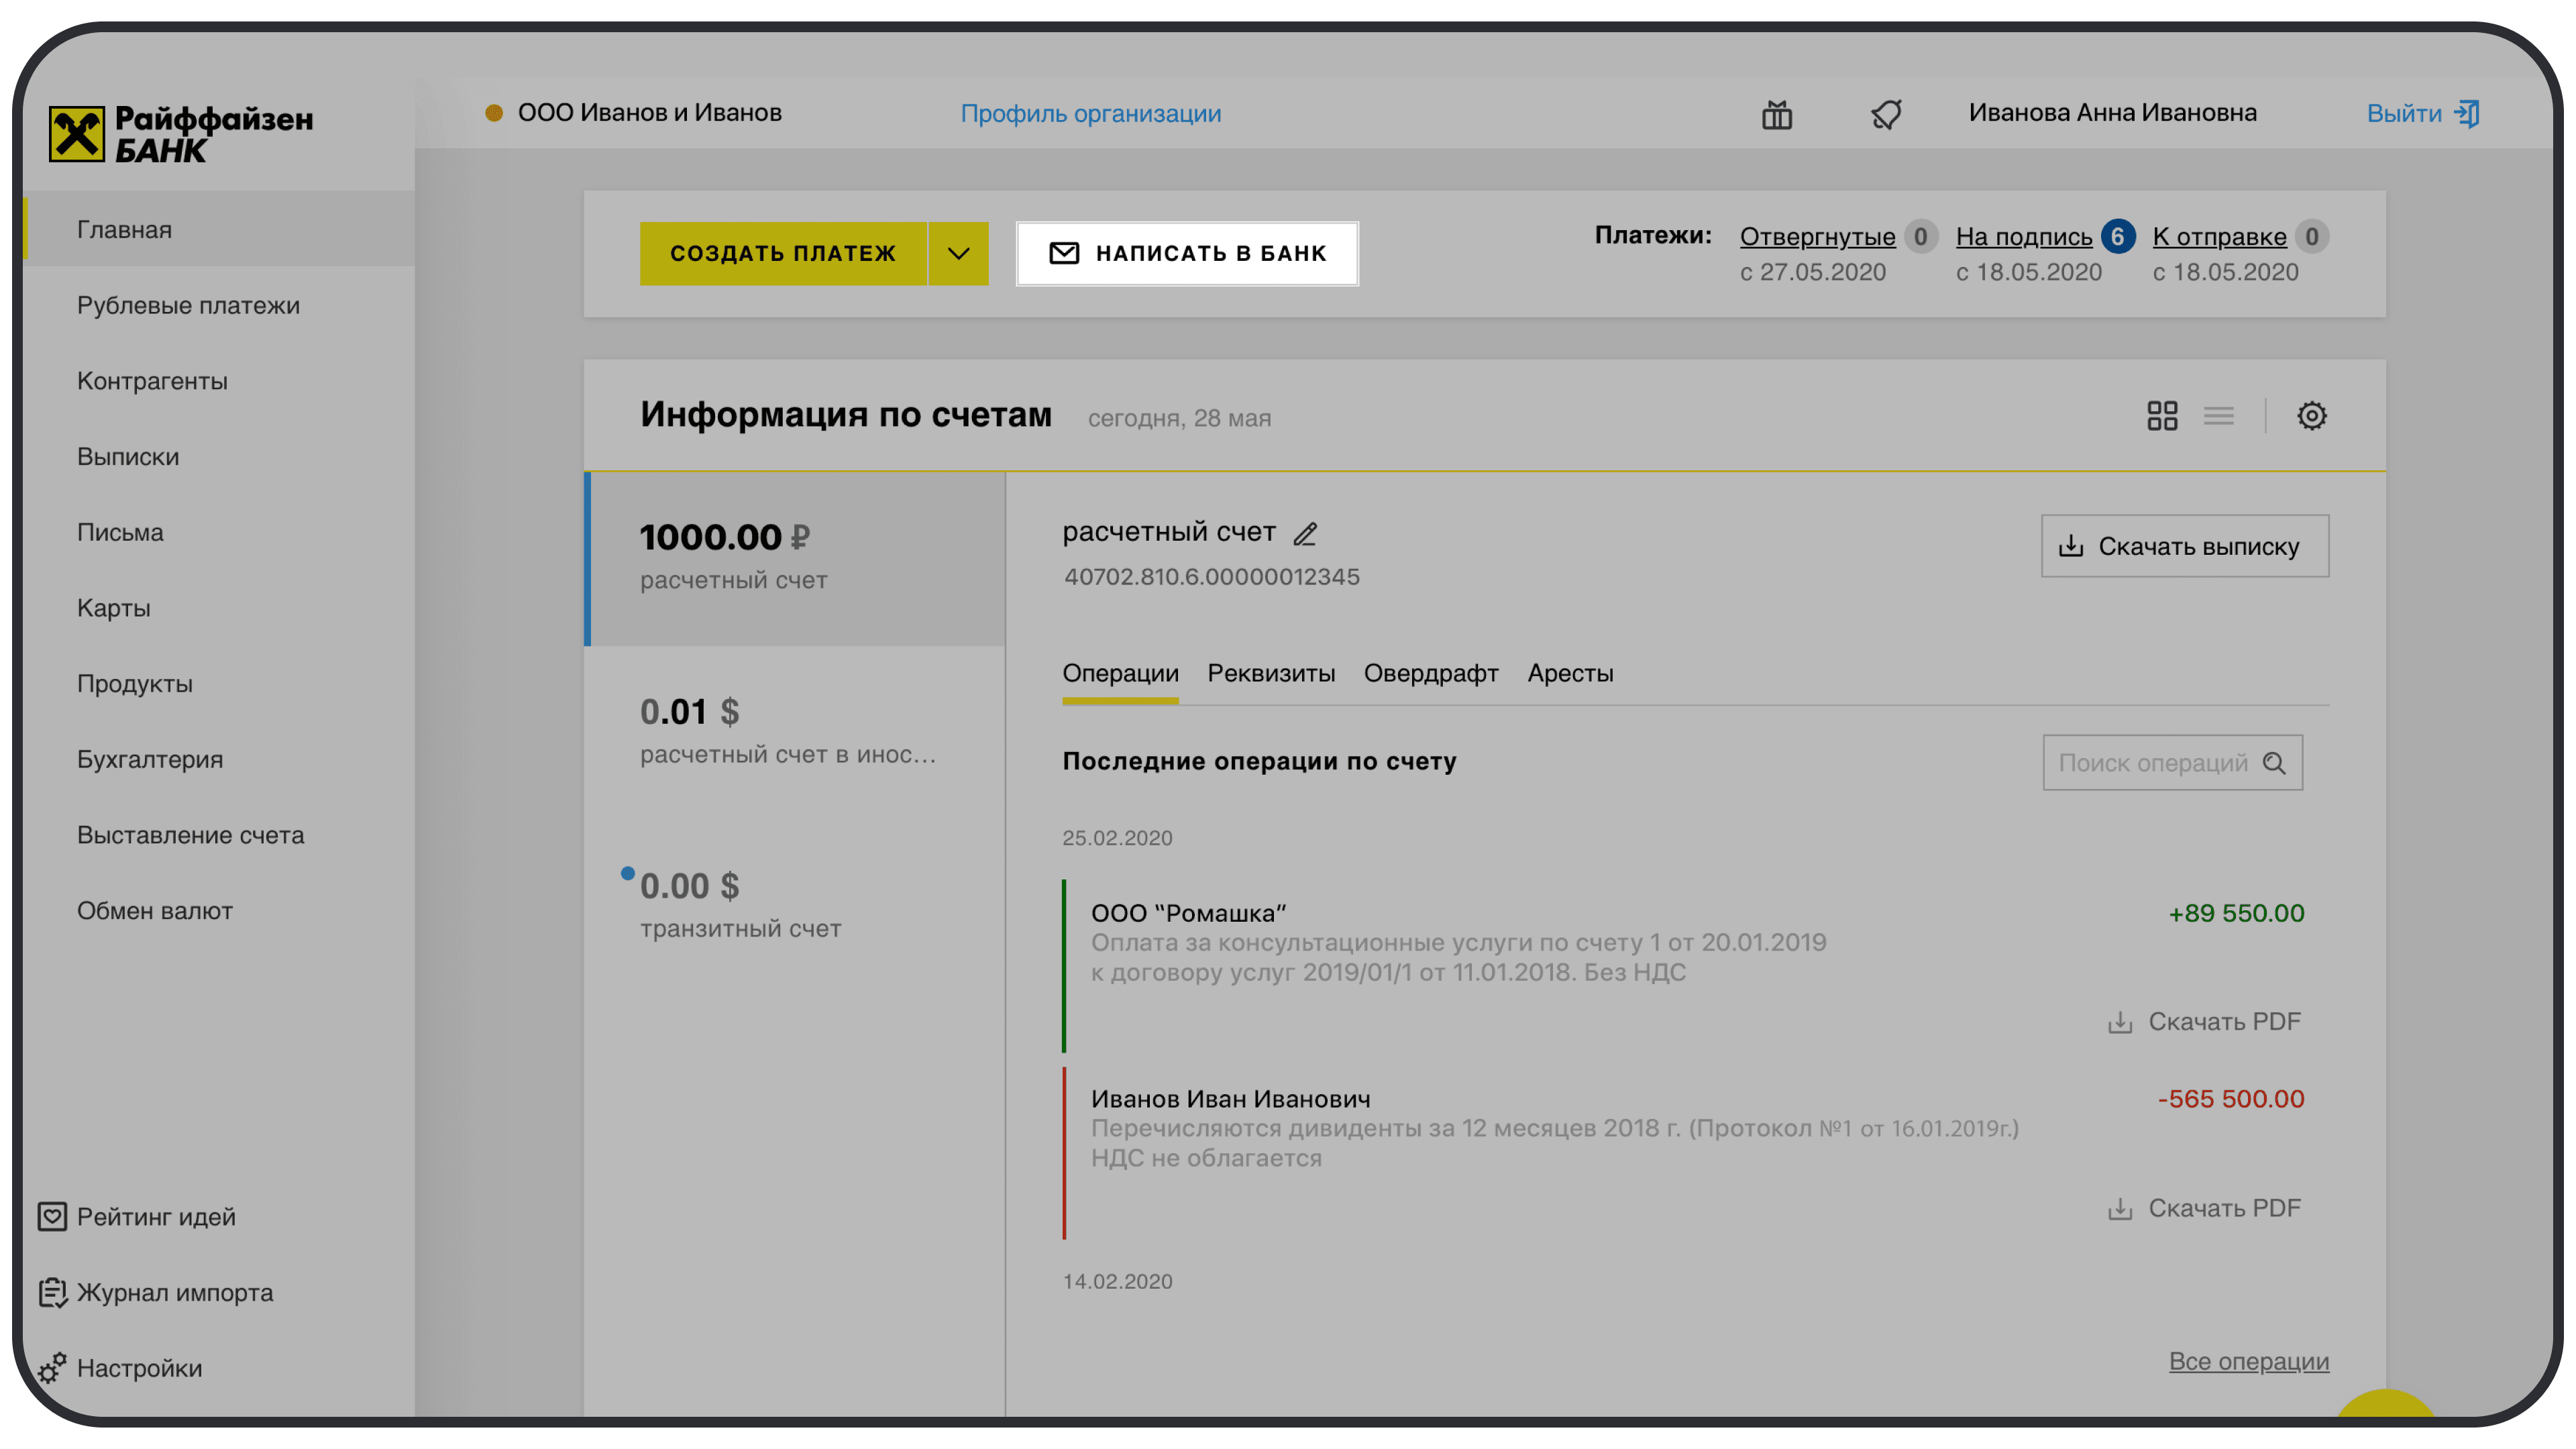Download PDF for Иванов Иван Иванович operation
The image size is (2576, 1449).
[x=2204, y=1208]
